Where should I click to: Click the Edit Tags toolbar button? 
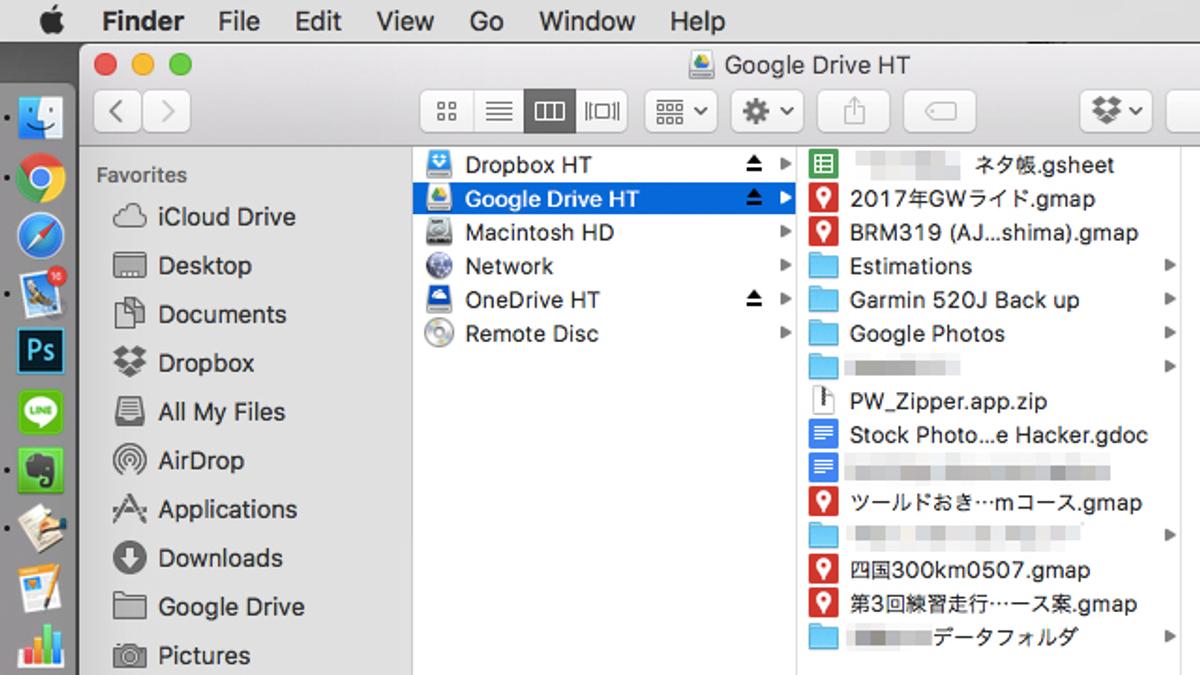940,111
